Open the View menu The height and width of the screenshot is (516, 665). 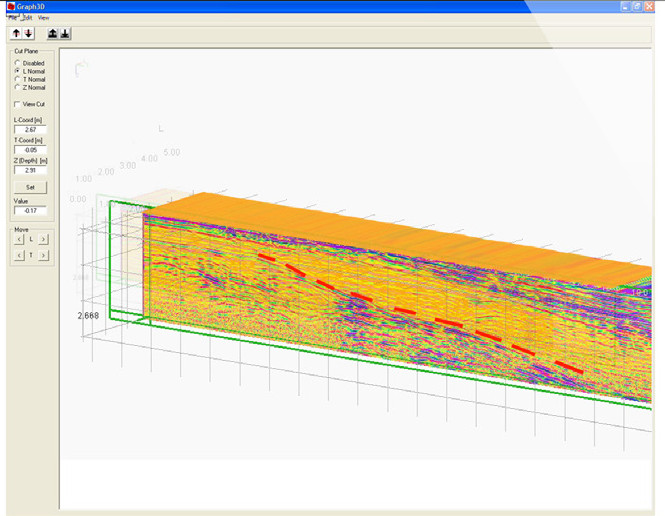[x=43, y=17]
